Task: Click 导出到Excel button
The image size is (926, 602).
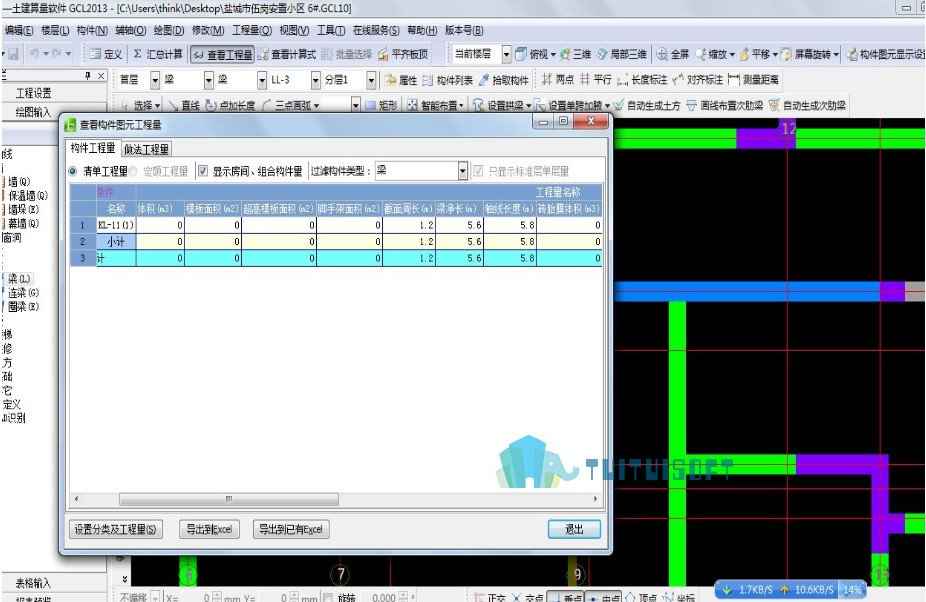Action: pos(209,529)
